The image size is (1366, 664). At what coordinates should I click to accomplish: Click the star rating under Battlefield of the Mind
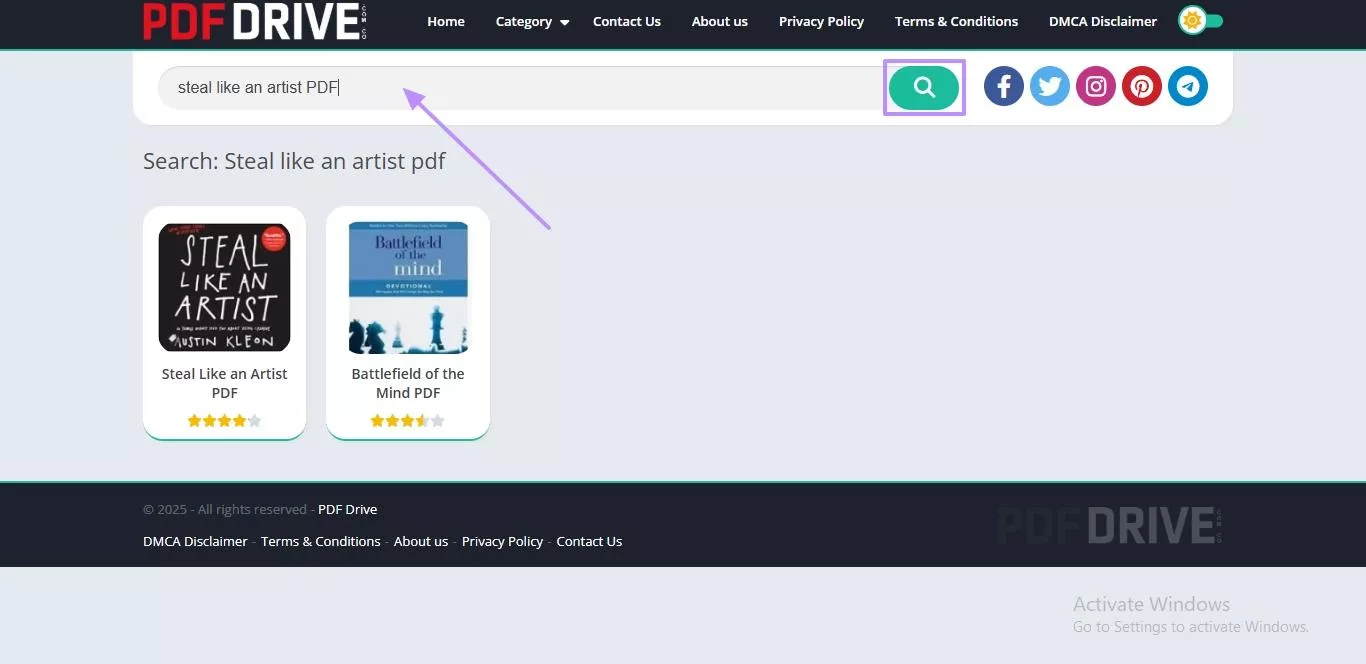click(x=408, y=421)
